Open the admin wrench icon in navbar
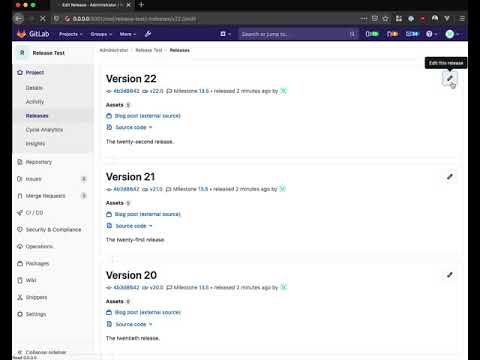This screenshot has height=360, width=480. (x=148, y=34)
